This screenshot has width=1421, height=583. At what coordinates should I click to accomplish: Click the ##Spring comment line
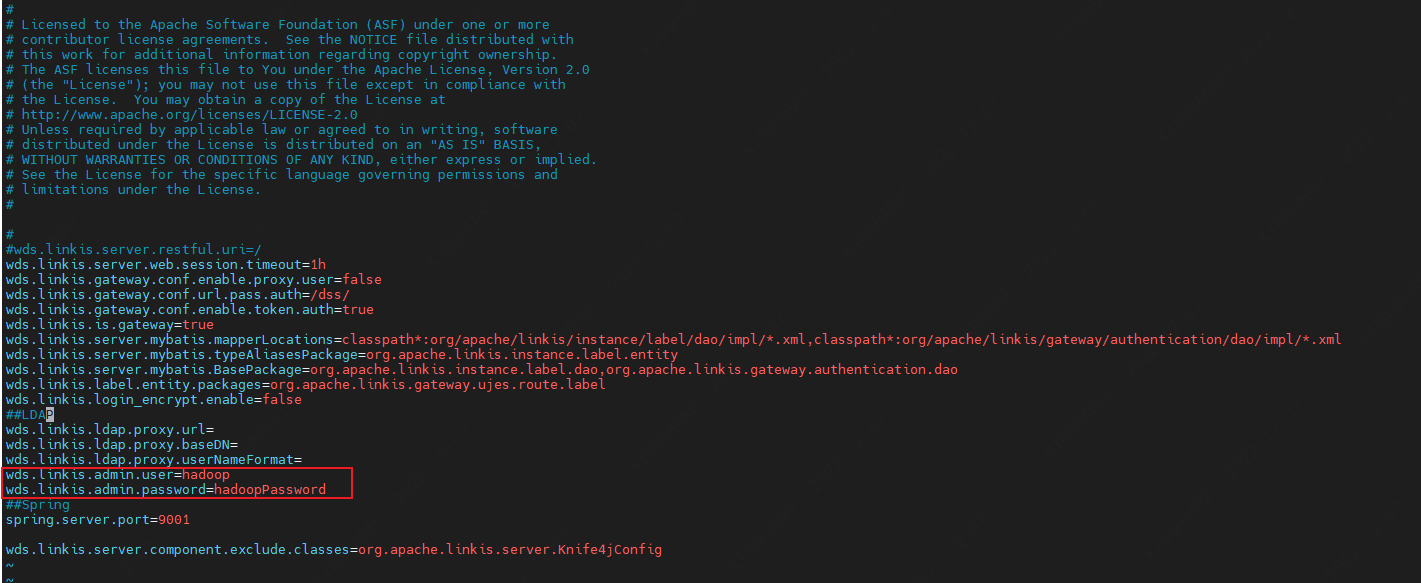37,504
